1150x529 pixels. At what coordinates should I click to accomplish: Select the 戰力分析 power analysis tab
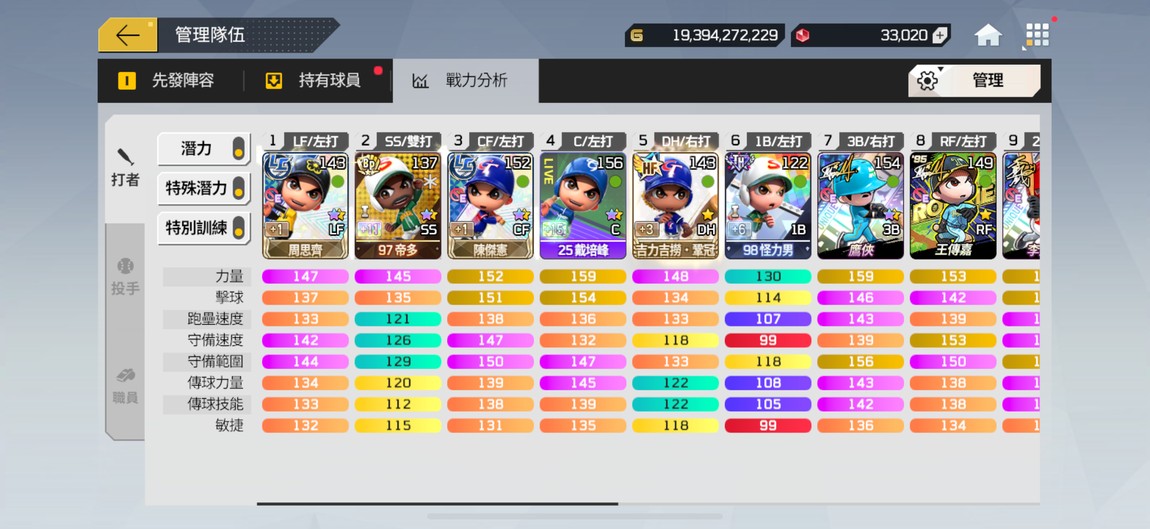click(465, 81)
